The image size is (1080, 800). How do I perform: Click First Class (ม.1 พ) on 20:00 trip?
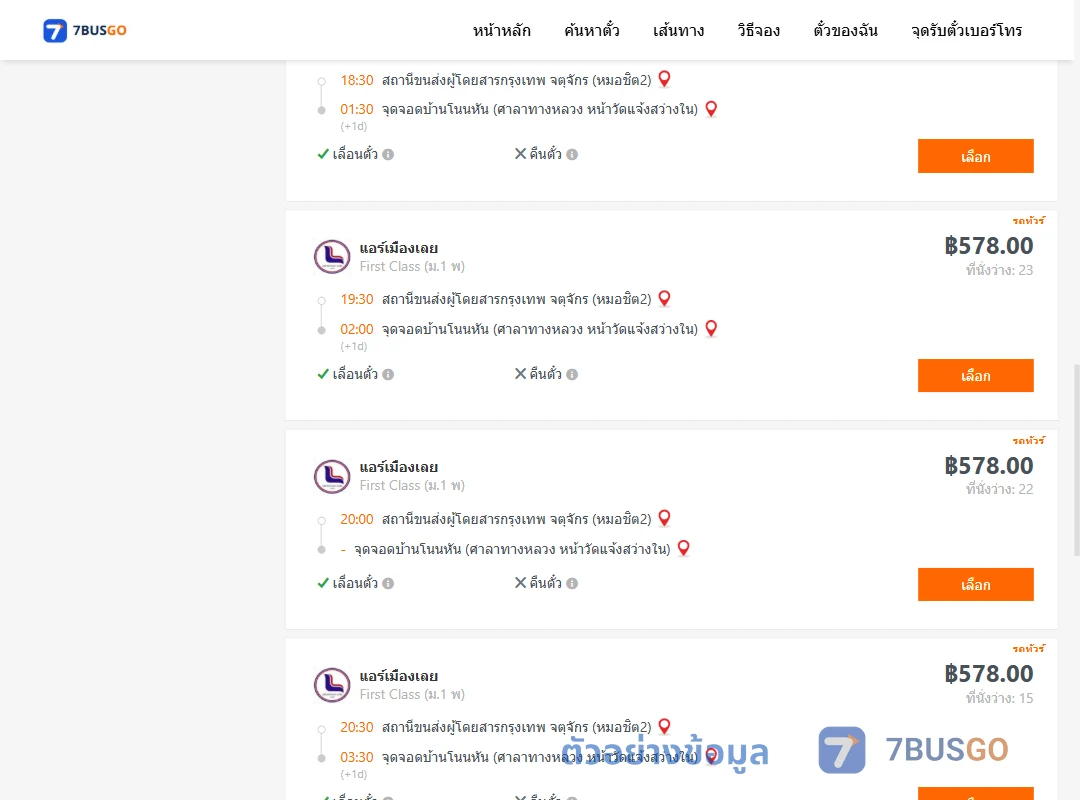[412, 486]
